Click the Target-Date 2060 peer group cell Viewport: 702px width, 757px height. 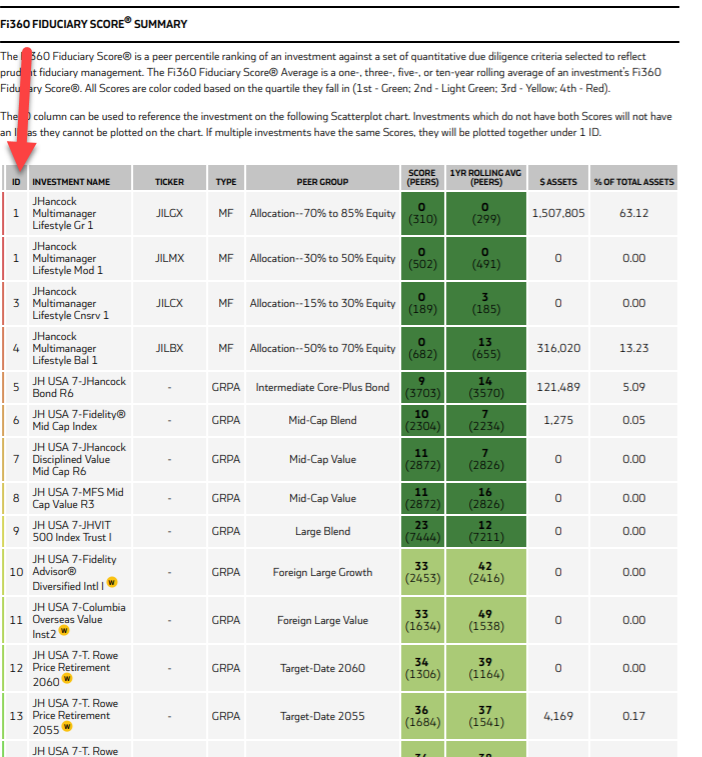point(323,668)
